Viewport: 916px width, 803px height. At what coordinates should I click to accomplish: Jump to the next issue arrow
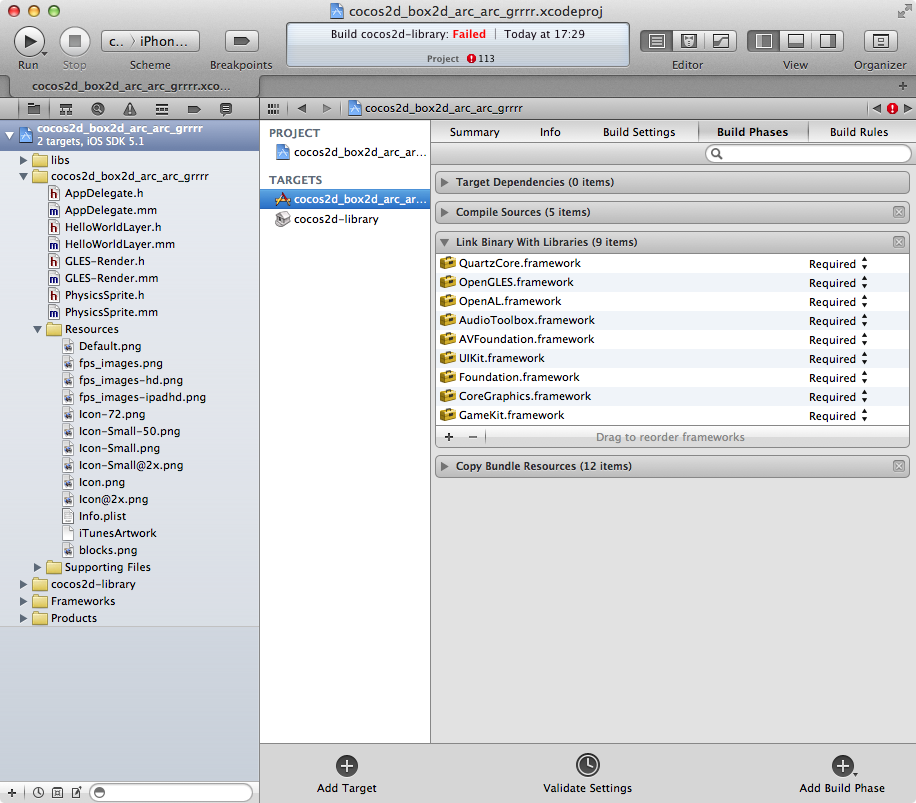(907, 109)
